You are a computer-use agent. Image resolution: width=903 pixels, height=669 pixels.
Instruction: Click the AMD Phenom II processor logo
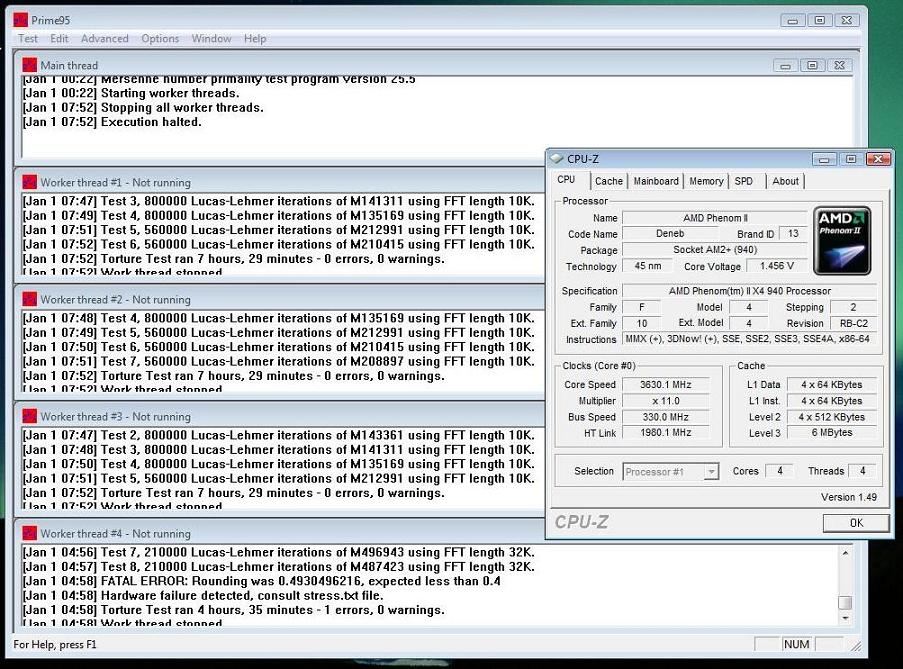[842, 241]
